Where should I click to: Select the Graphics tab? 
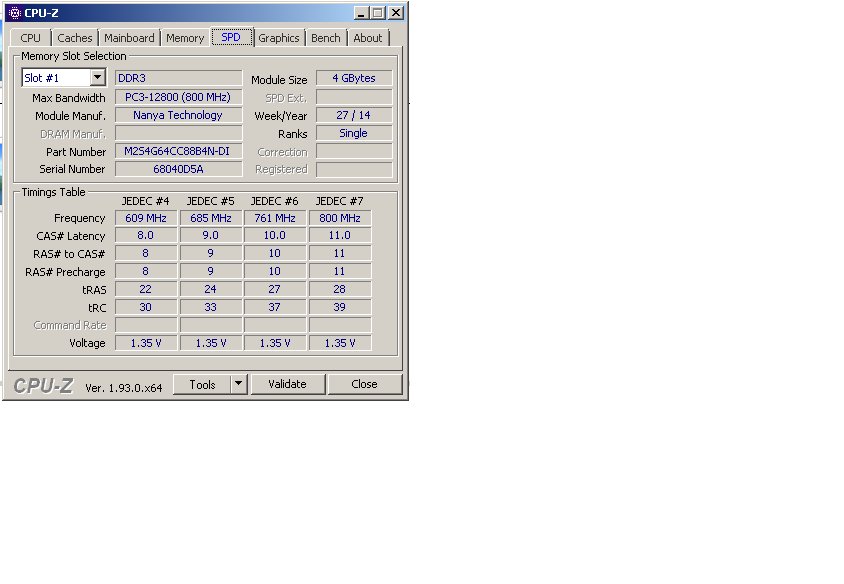[279, 38]
